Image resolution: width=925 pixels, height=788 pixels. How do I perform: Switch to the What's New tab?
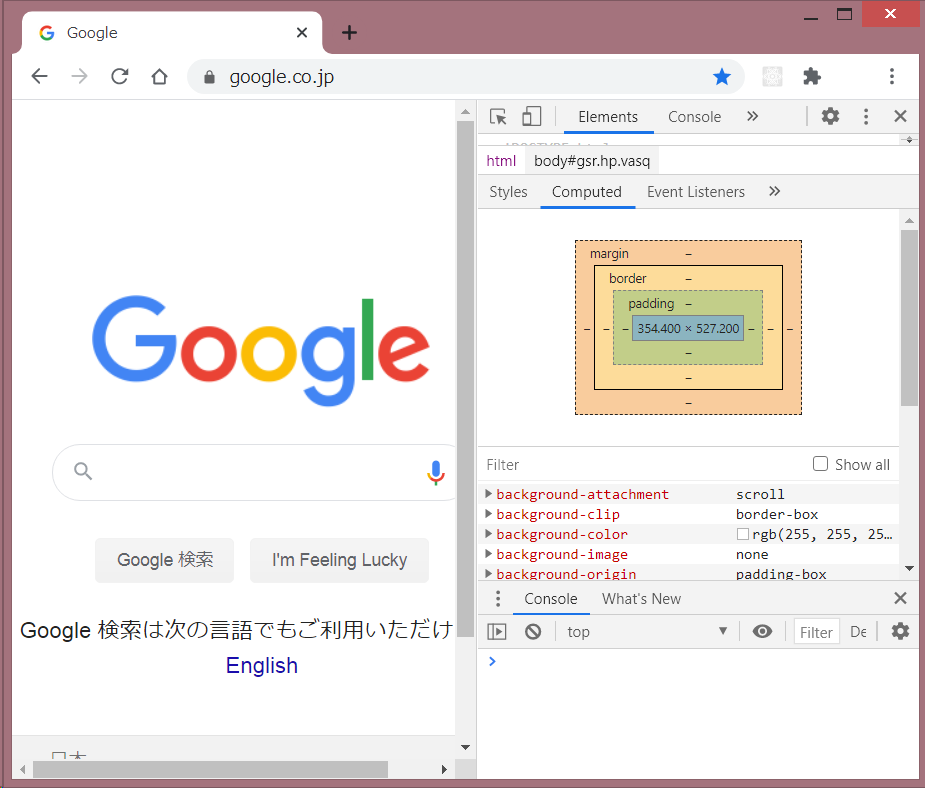tap(641, 599)
